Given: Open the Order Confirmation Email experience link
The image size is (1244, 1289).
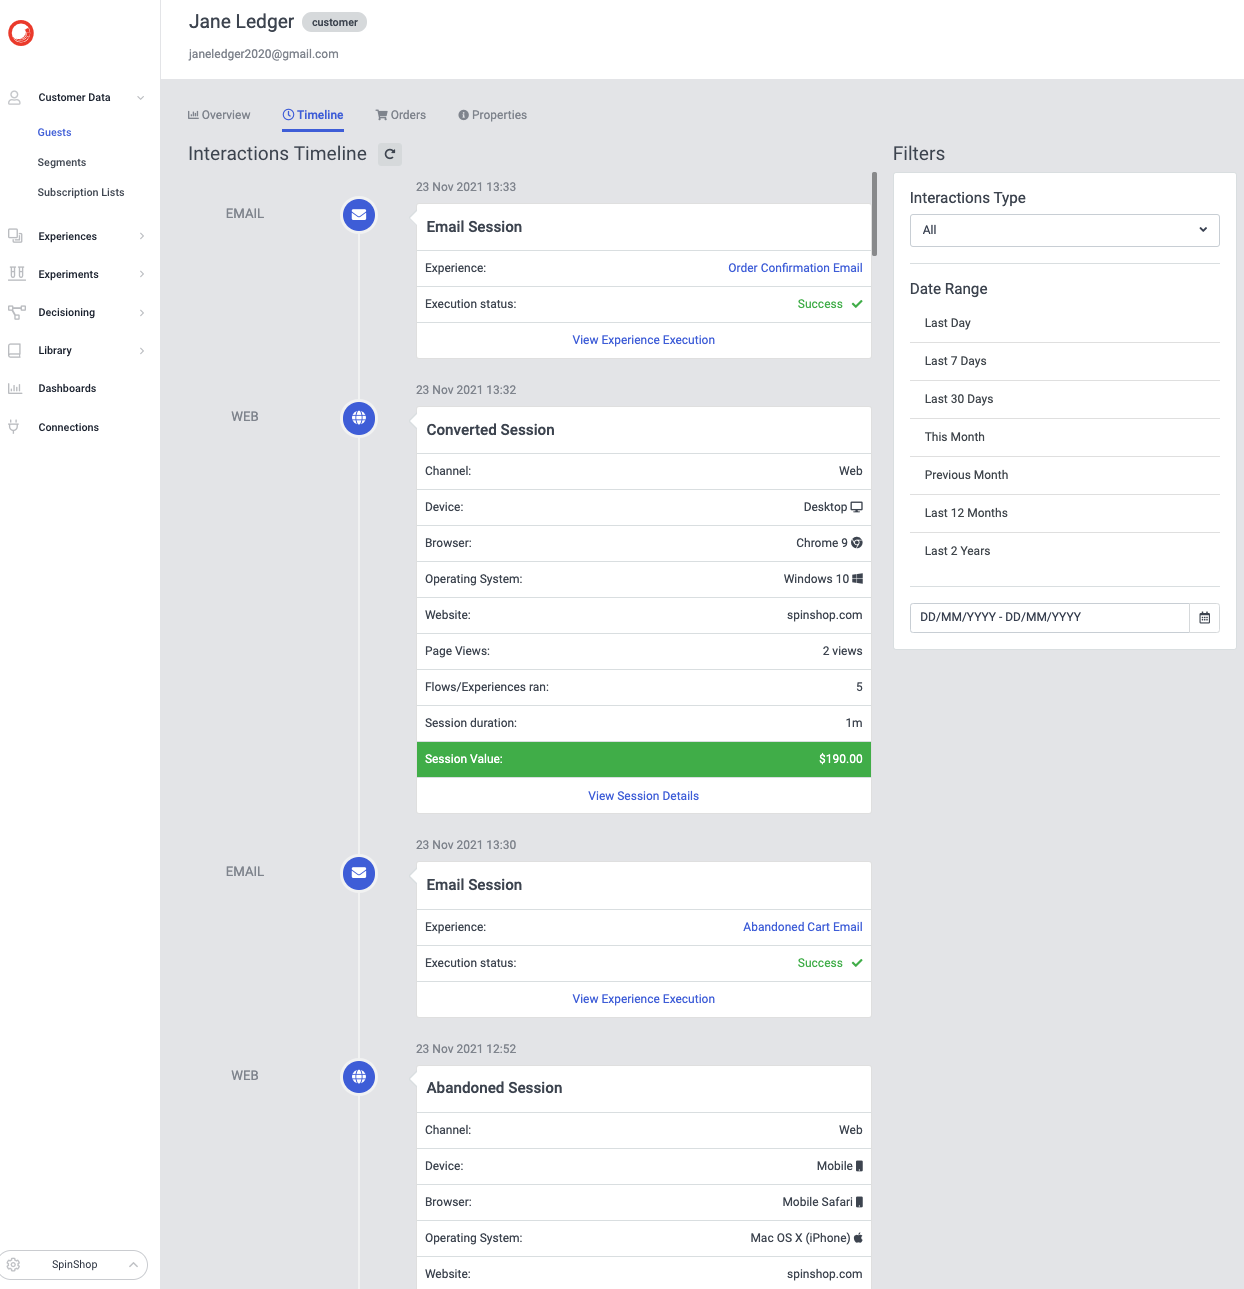Looking at the screenshot, I should pyautogui.click(x=795, y=267).
